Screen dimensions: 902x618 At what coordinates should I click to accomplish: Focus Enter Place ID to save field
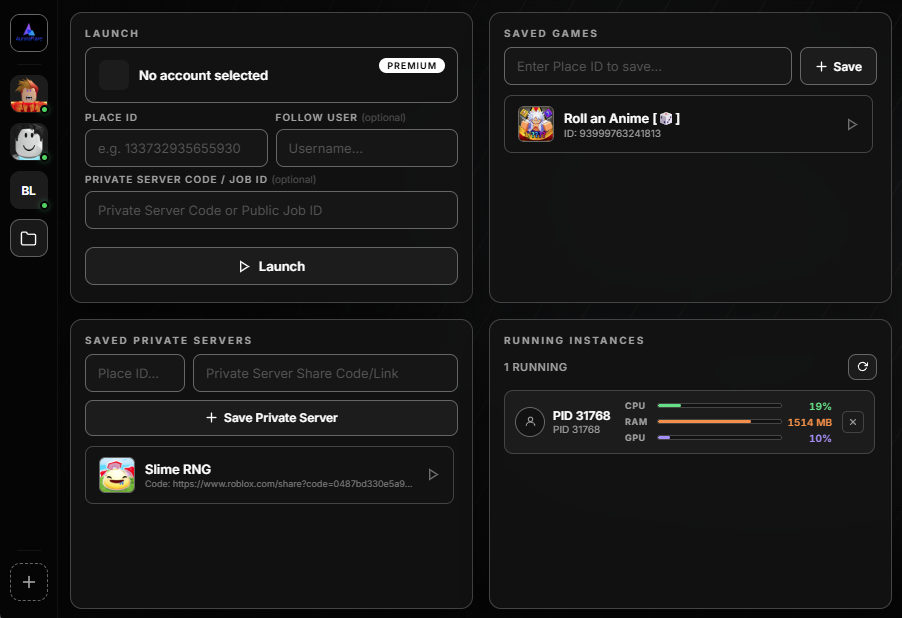(x=648, y=66)
